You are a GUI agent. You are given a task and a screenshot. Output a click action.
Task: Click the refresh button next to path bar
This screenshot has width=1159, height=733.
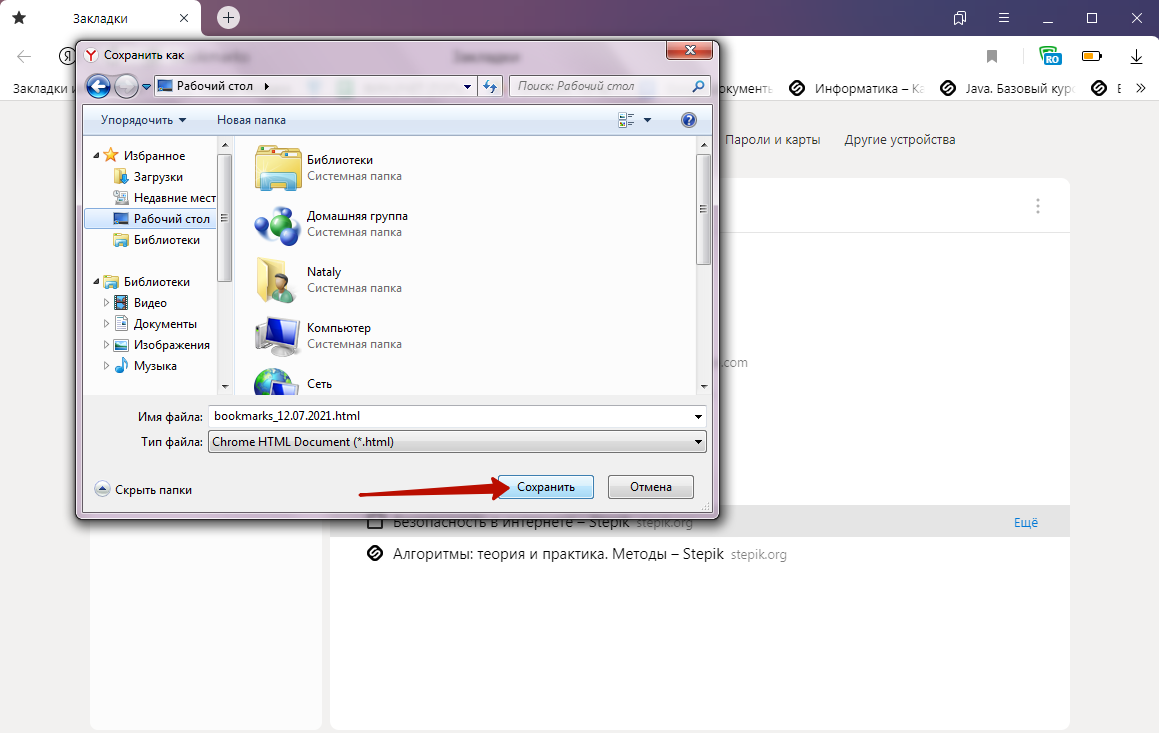tap(490, 86)
